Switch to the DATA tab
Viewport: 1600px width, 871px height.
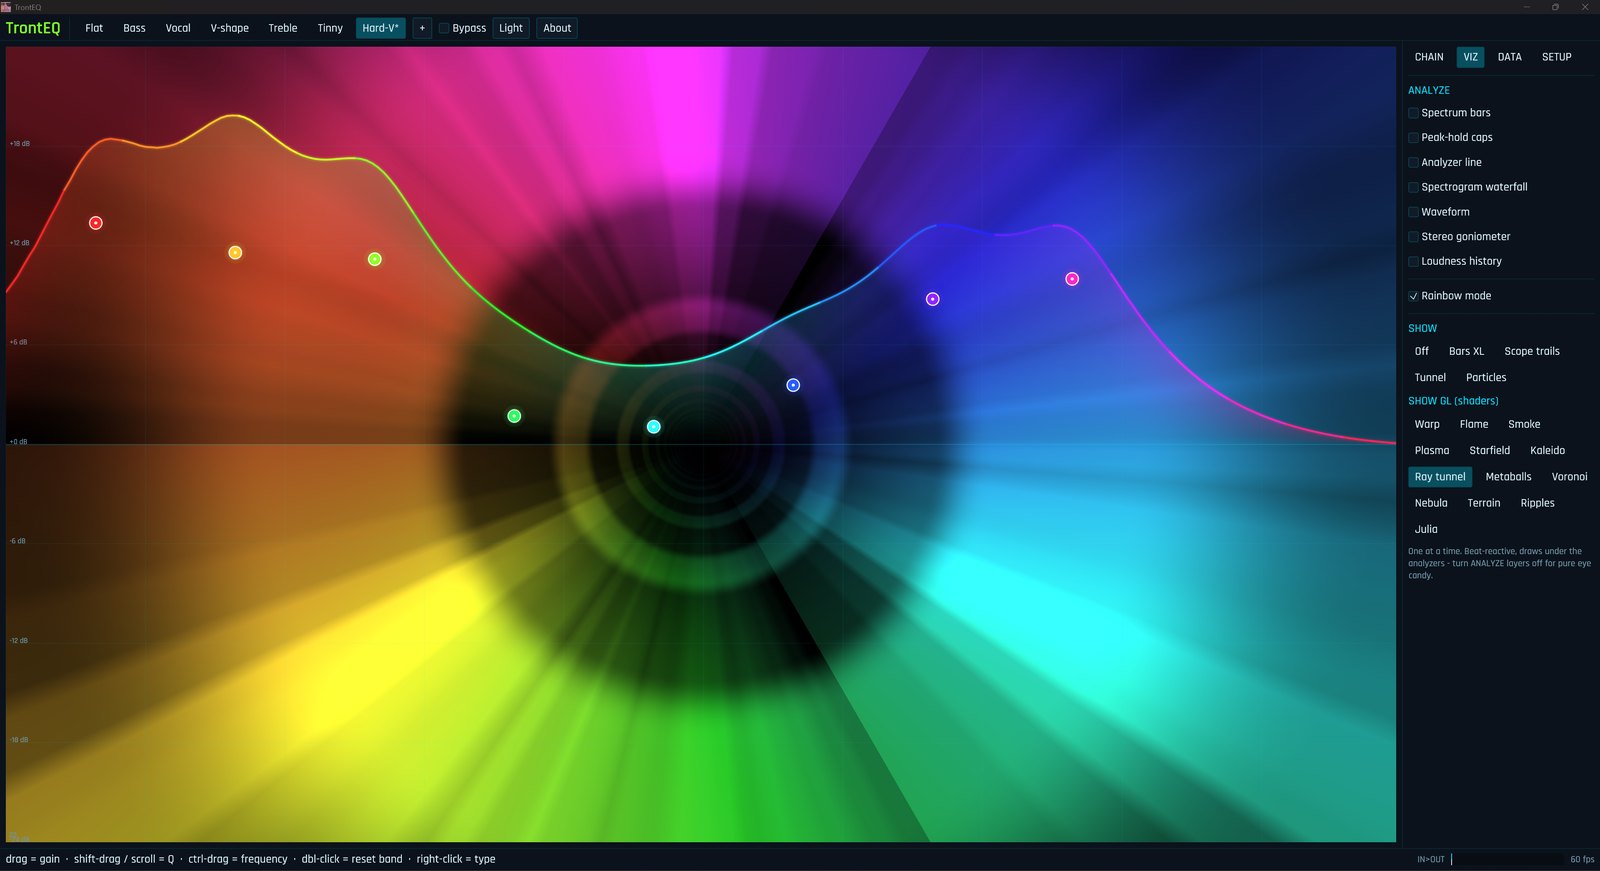1510,57
